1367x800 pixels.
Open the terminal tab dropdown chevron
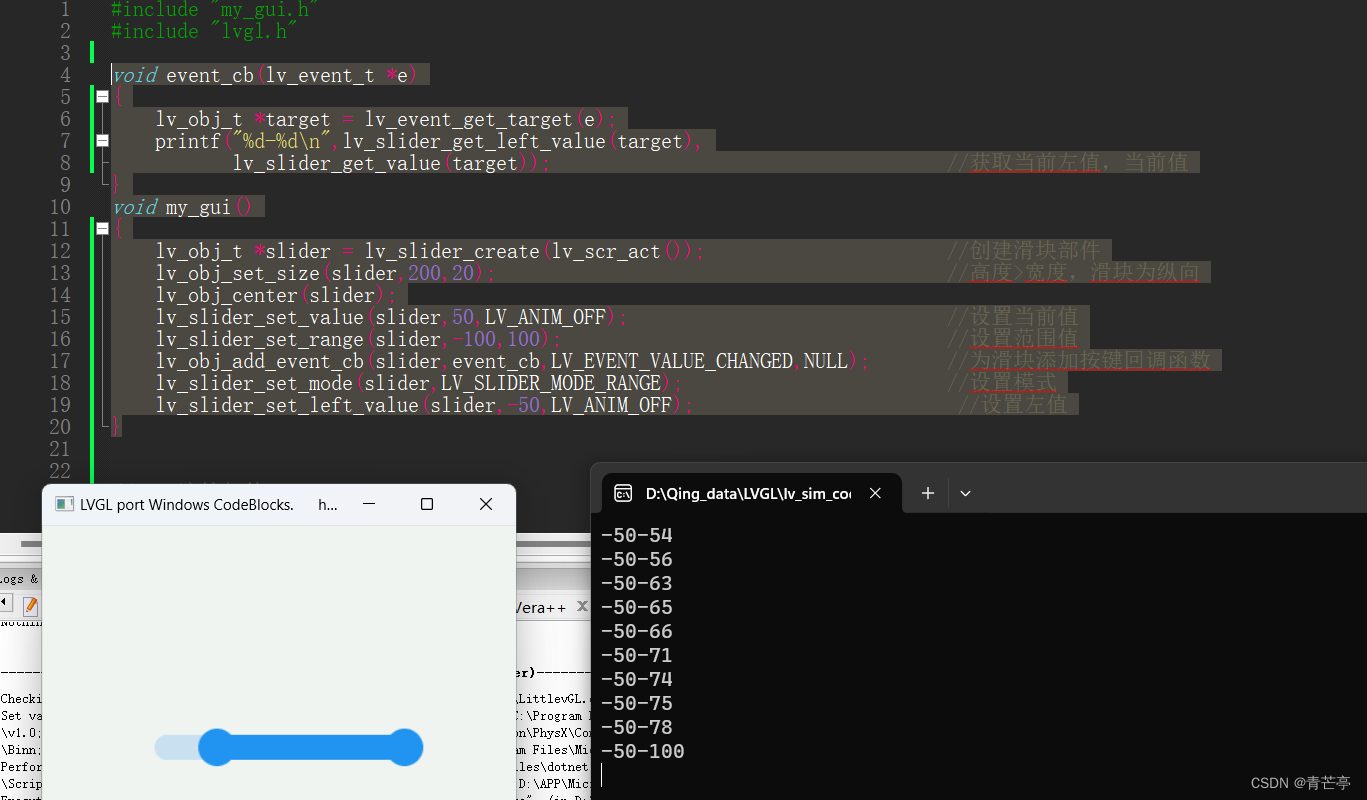pos(965,492)
